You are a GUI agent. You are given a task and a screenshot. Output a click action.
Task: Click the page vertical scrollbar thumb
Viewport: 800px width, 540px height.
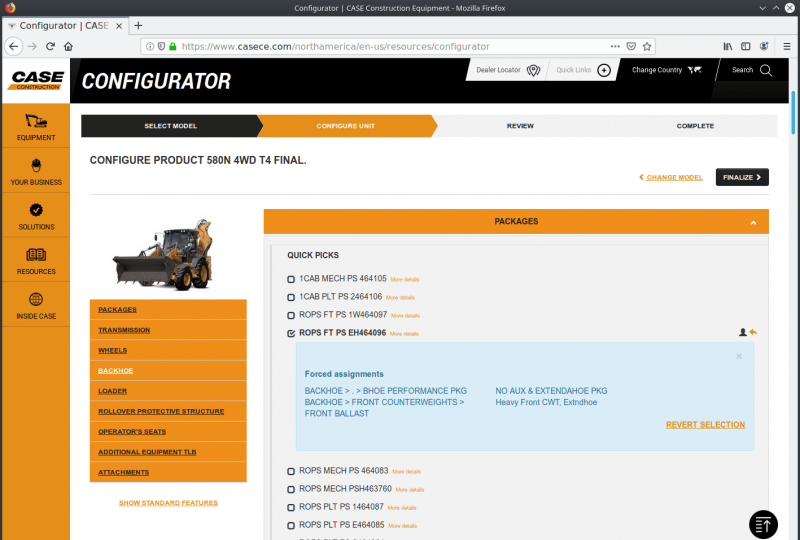pyautogui.click(x=793, y=112)
